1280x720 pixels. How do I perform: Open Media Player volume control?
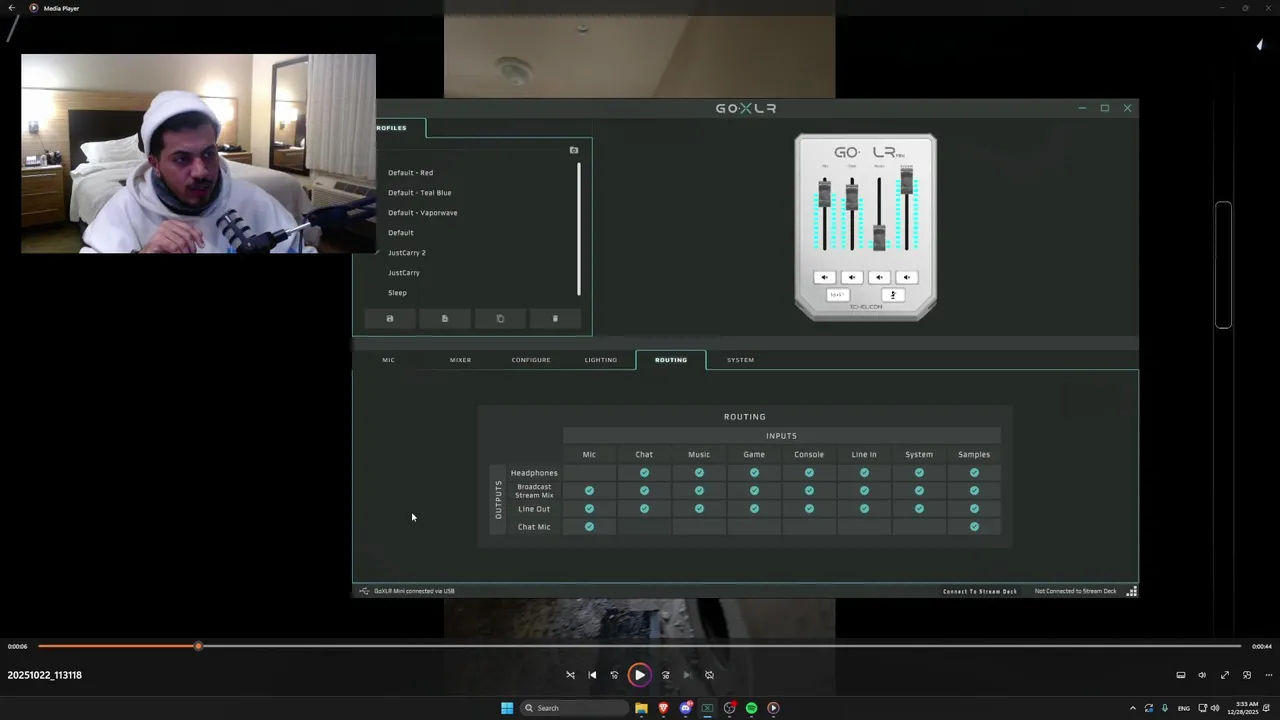tap(1202, 675)
